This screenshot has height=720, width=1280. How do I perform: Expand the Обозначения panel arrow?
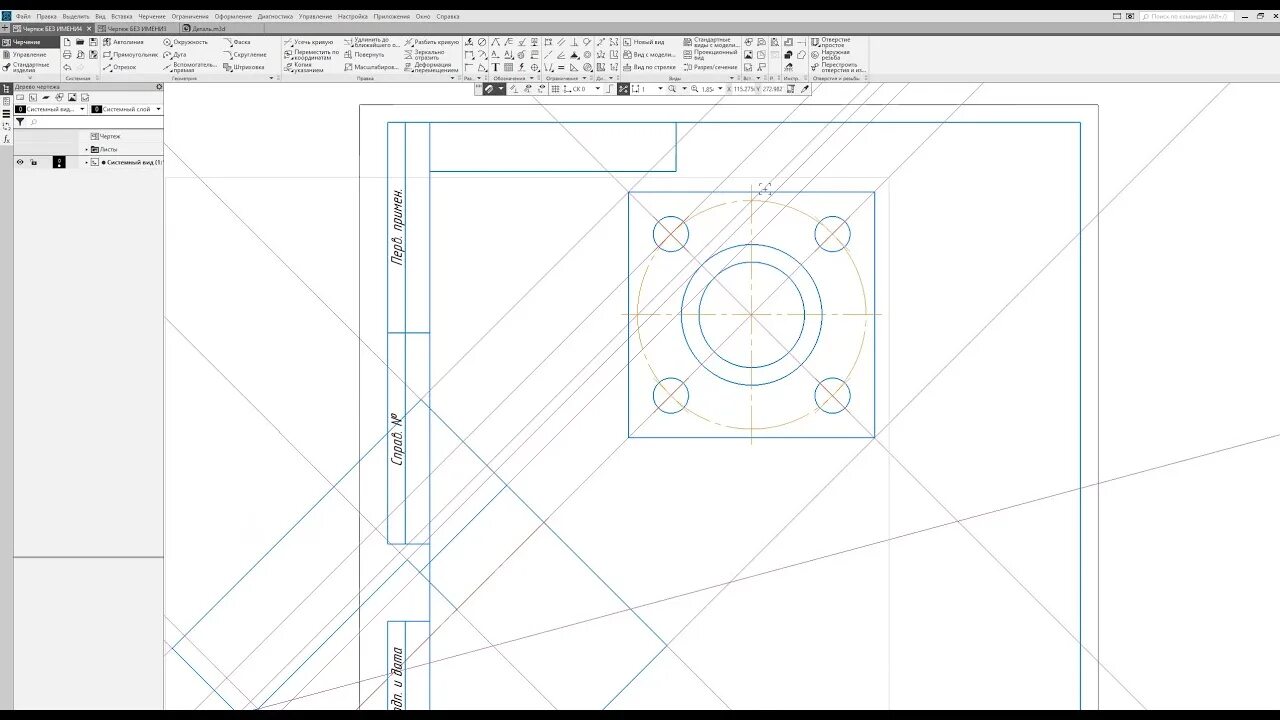(532, 78)
